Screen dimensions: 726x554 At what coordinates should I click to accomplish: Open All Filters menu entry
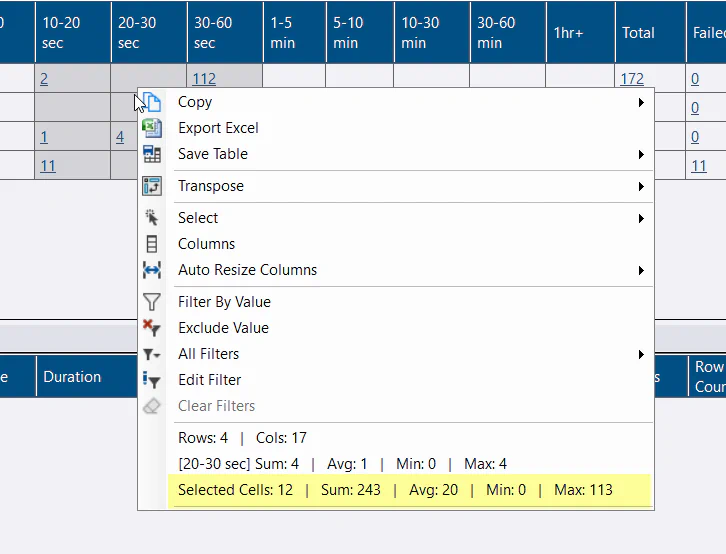(x=396, y=354)
